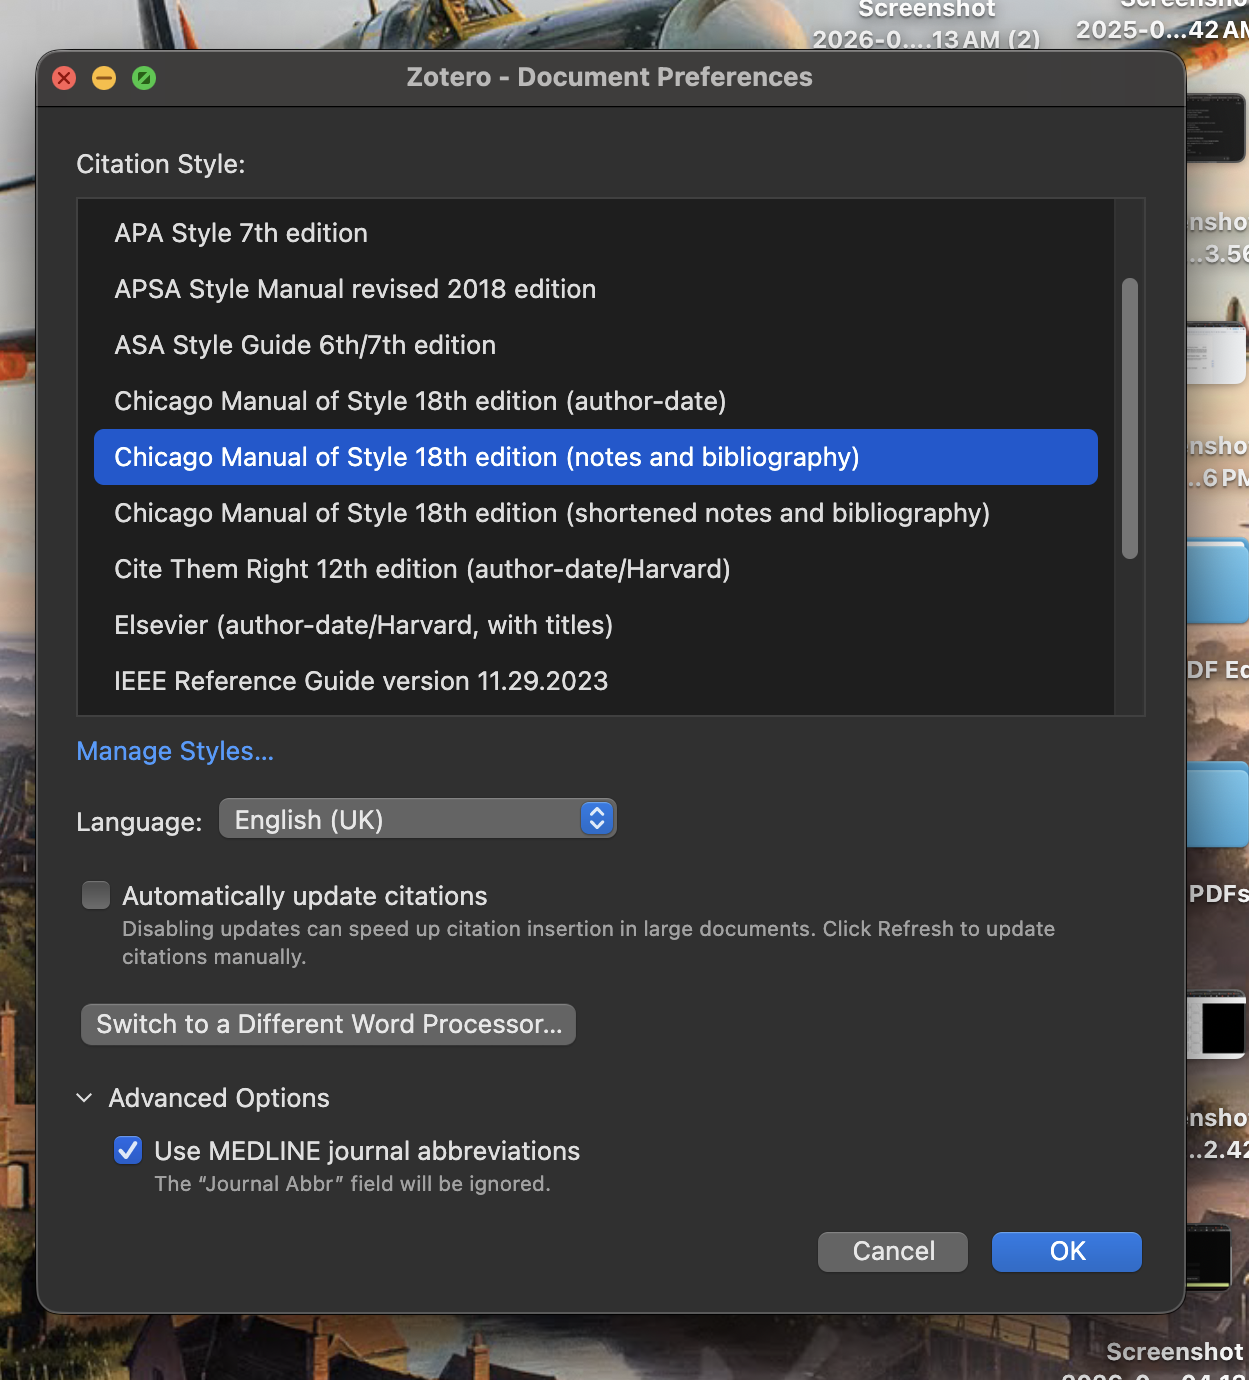Image resolution: width=1249 pixels, height=1380 pixels.
Task: Select Elsevier (author-date/Harvard, with titles)
Action: (596, 625)
